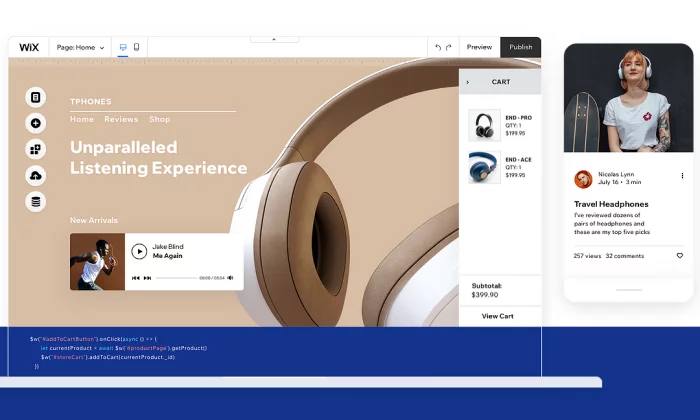Select the Home menu item

[x=82, y=119]
